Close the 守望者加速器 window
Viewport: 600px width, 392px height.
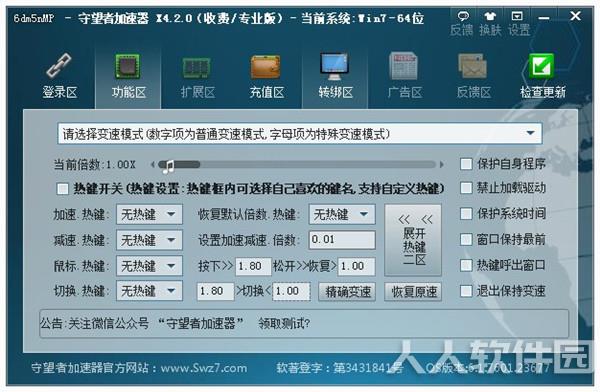pyautogui.click(x=575, y=16)
